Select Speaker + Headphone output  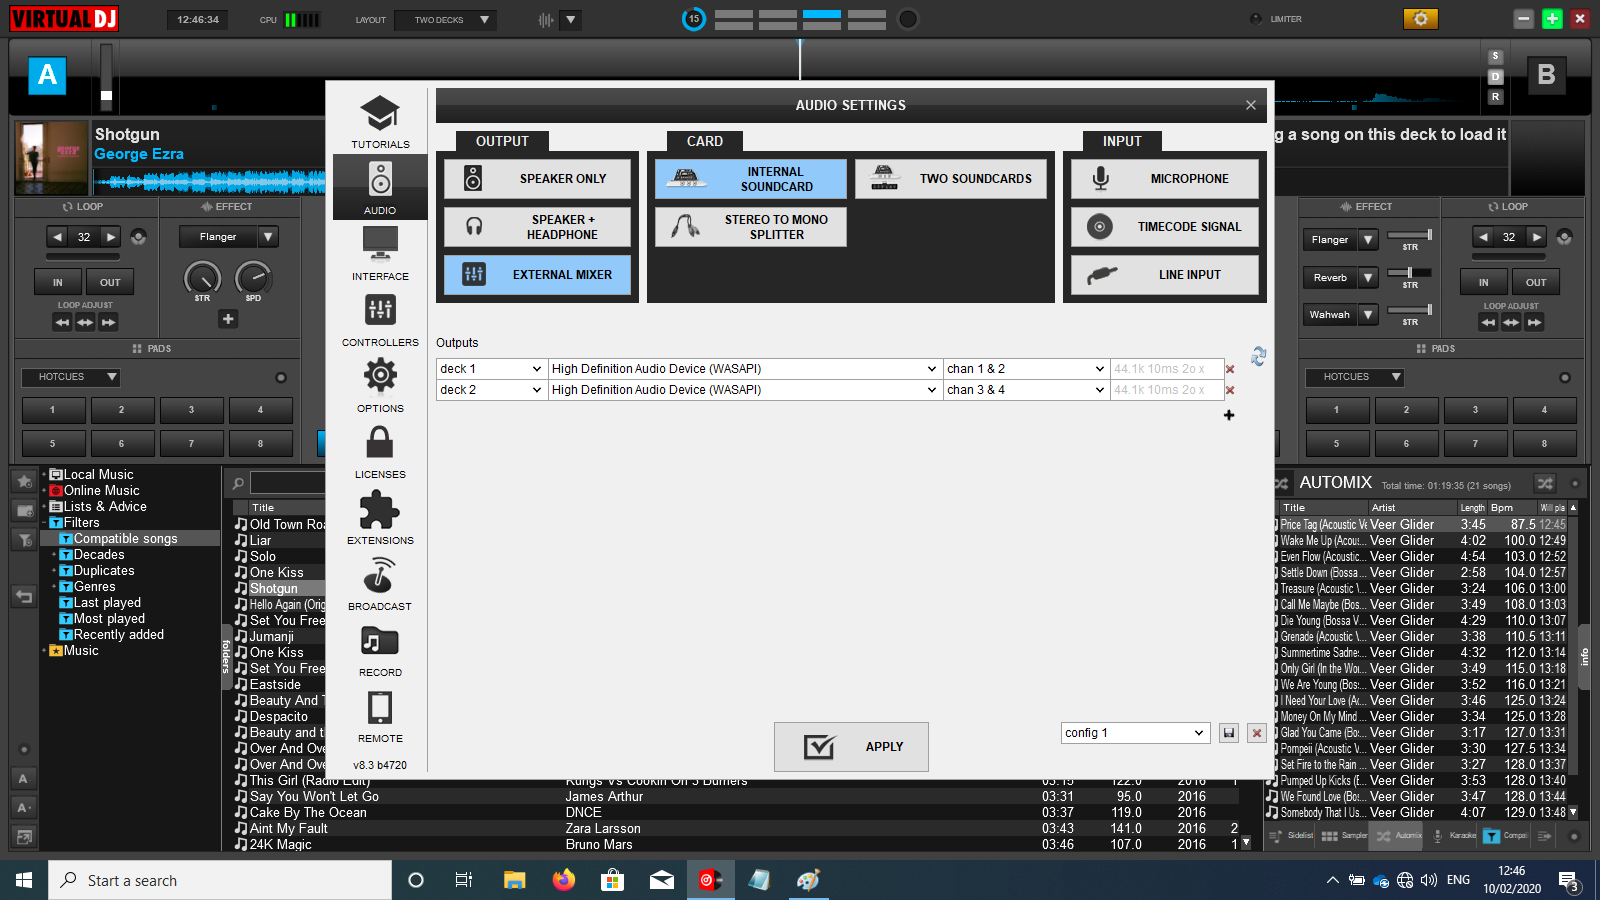(537, 227)
